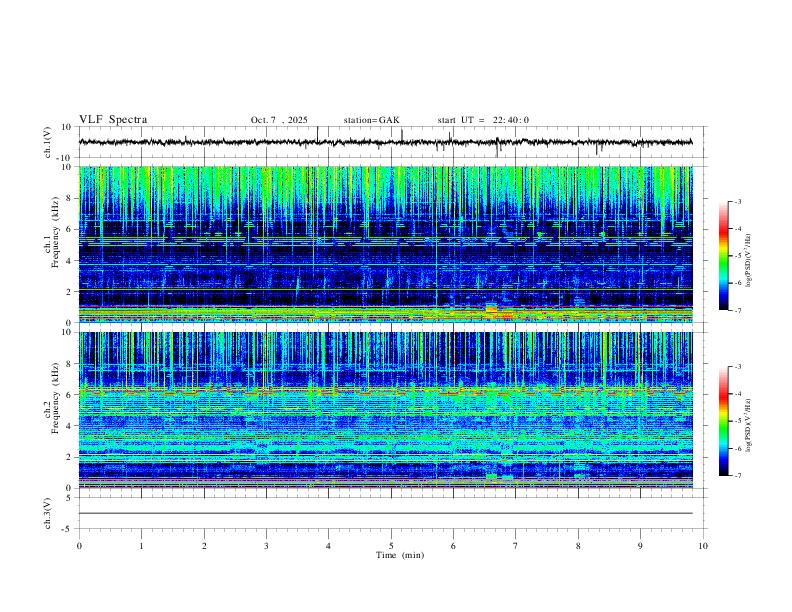
Task: Click the time axis tick label "1"
Action: [x=141, y=546]
